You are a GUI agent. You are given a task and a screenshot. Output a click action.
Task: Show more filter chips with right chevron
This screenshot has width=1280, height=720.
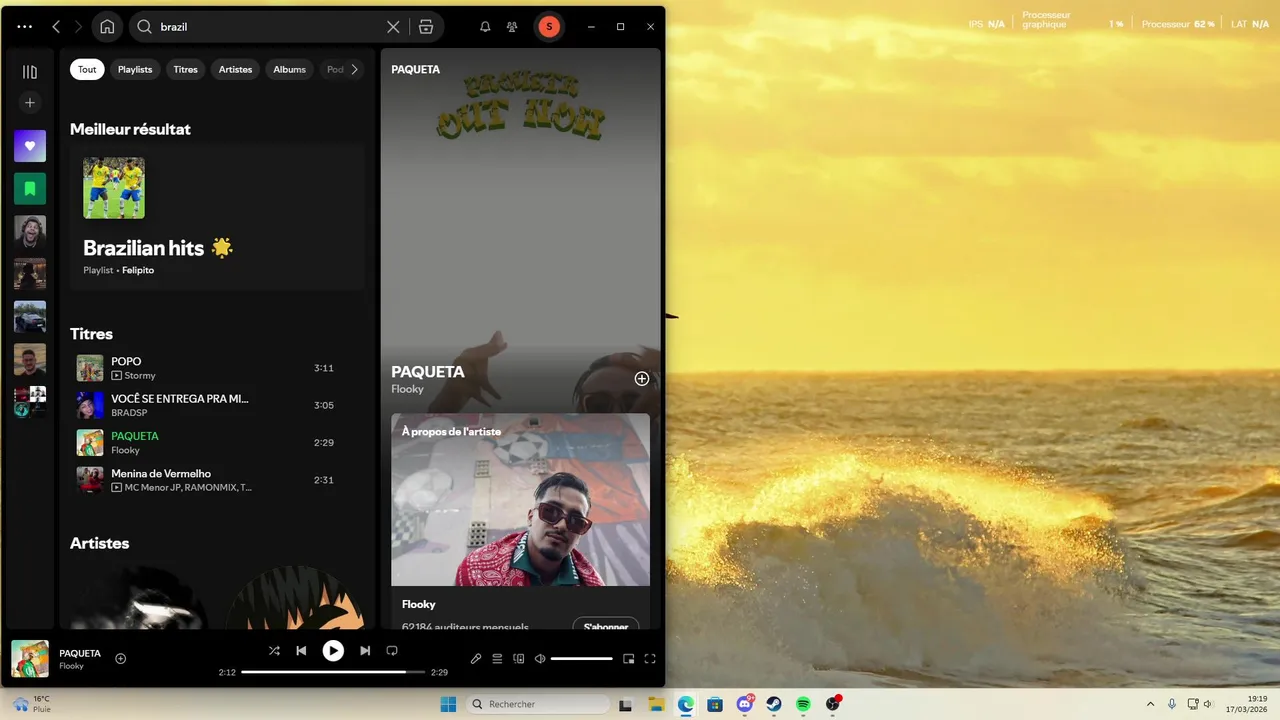(x=354, y=70)
